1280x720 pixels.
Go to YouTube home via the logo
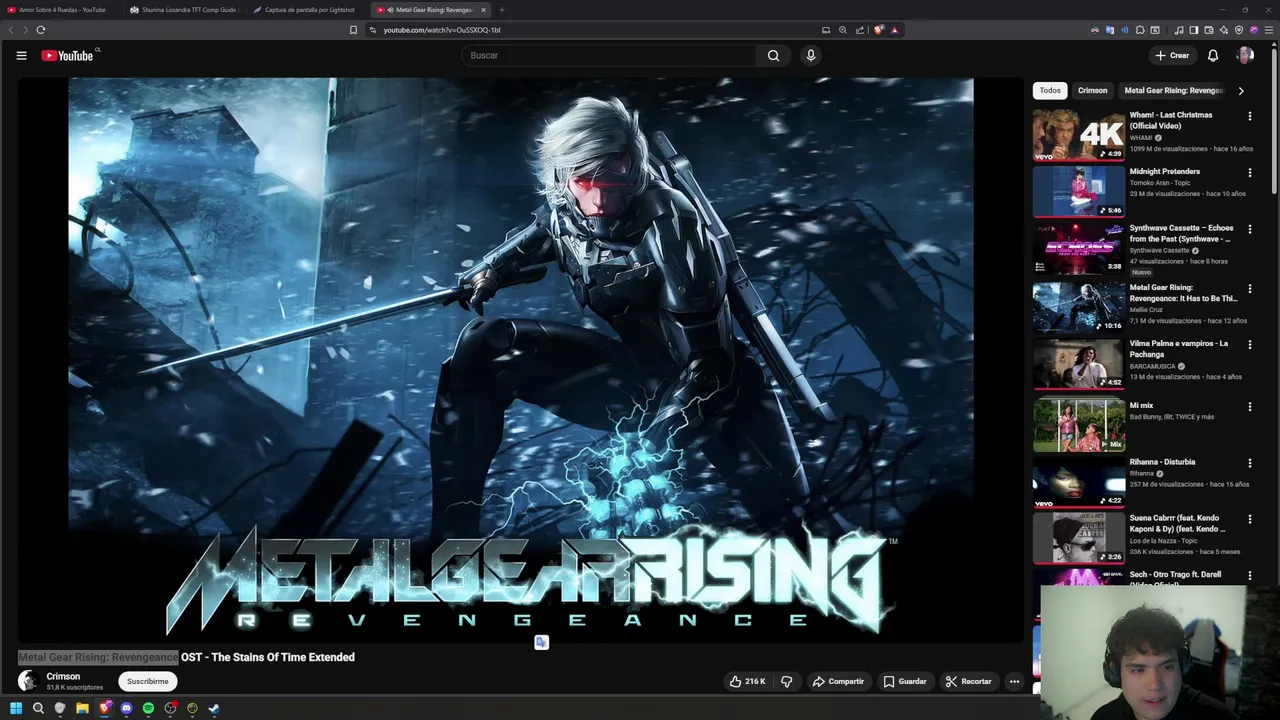tap(67, 56)
